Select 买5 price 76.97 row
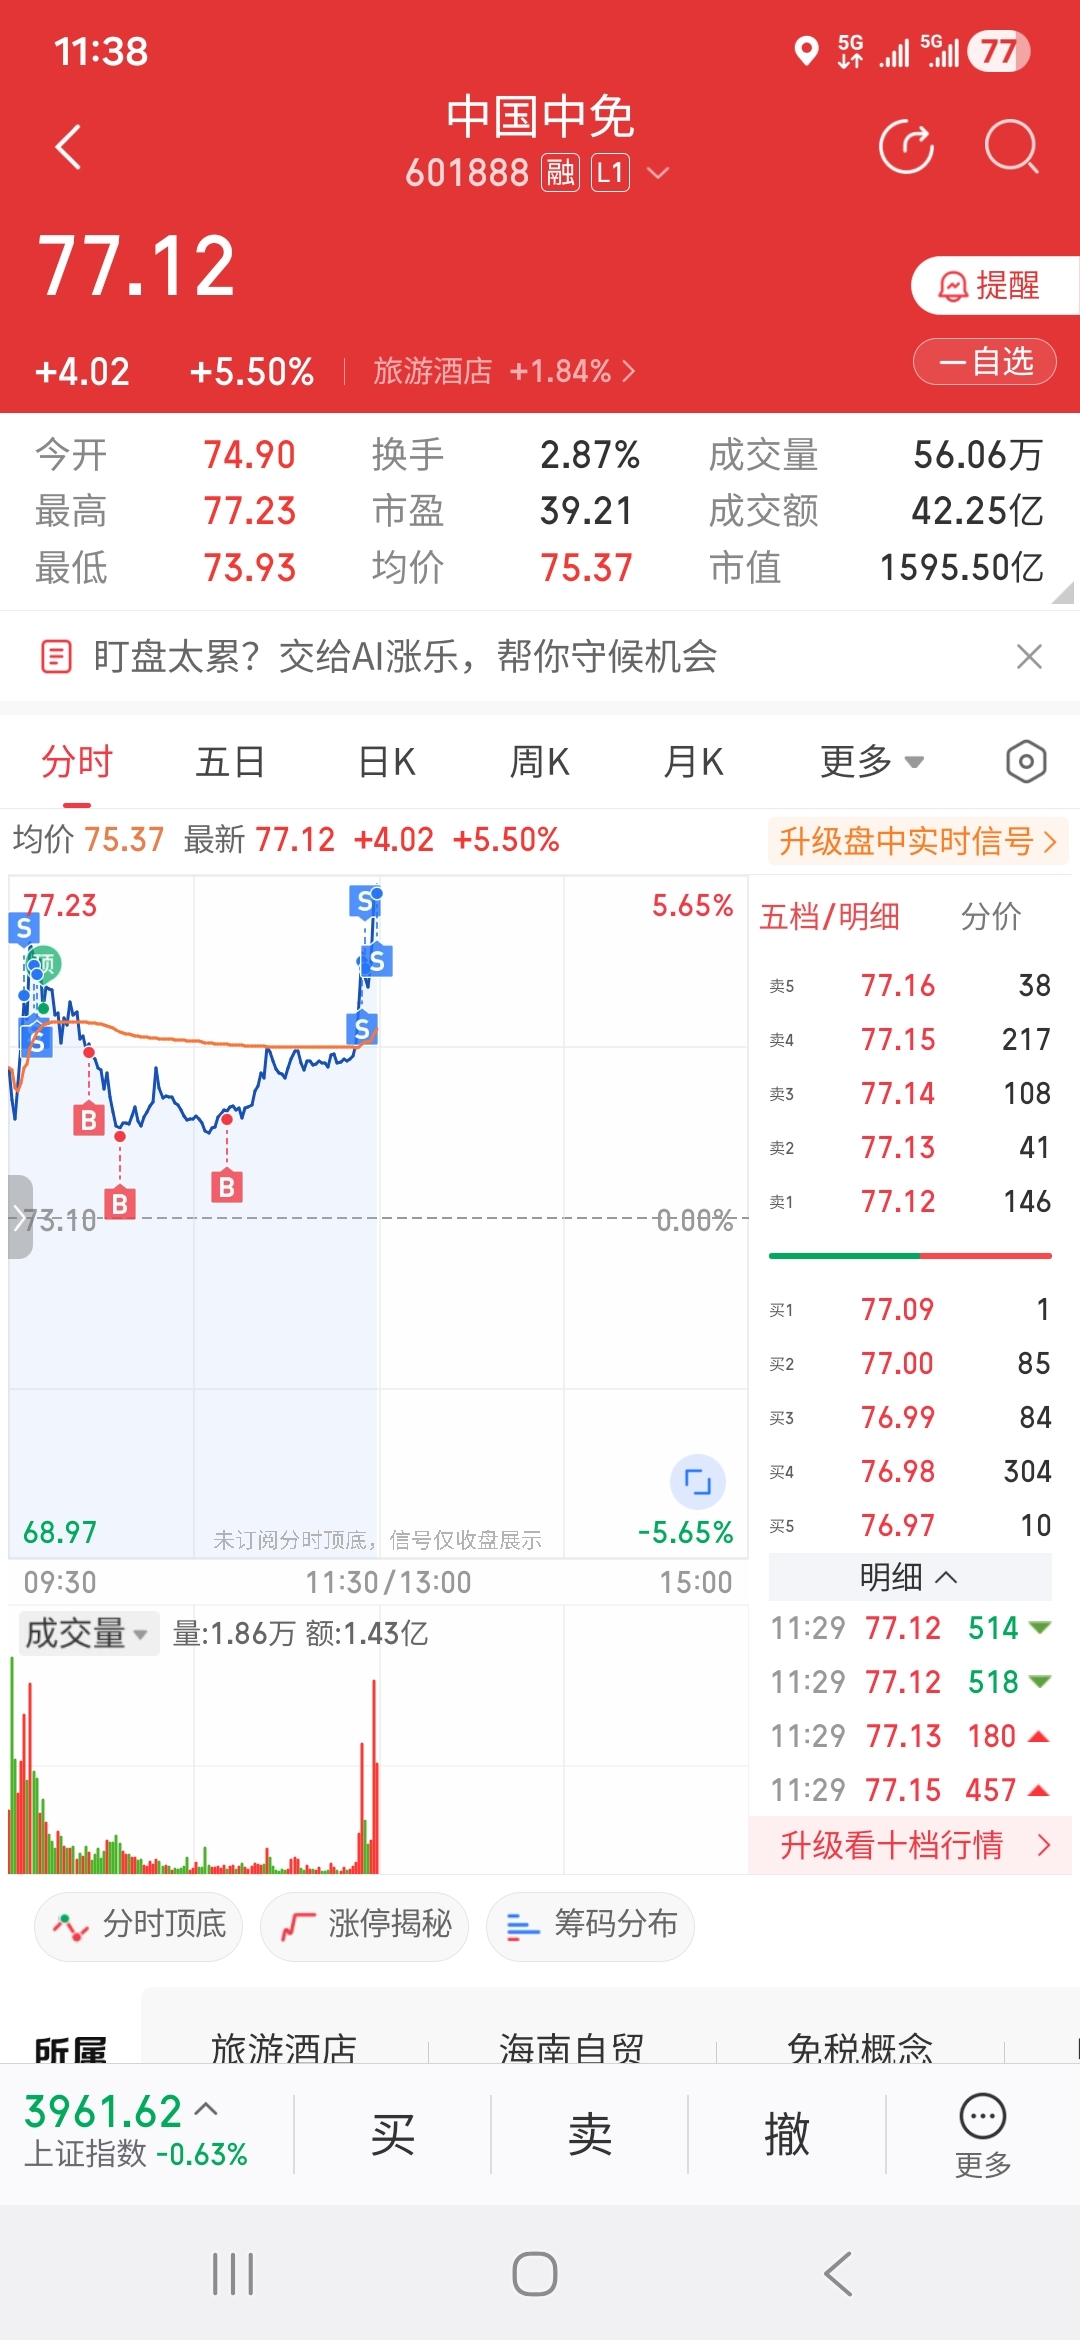This screenshot has width=1080, height=2340. click(x=910, y=1525)
